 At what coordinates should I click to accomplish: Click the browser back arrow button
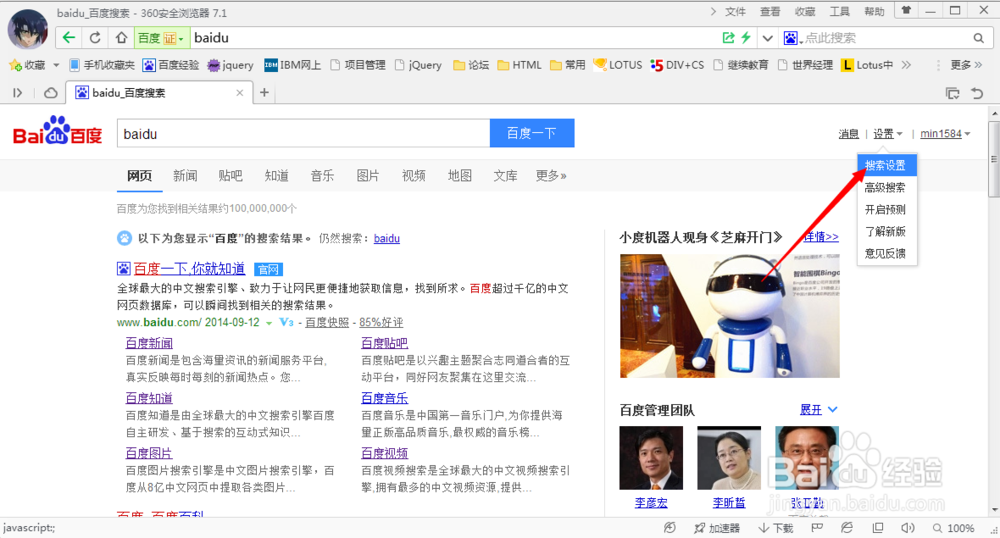point(69,38)
